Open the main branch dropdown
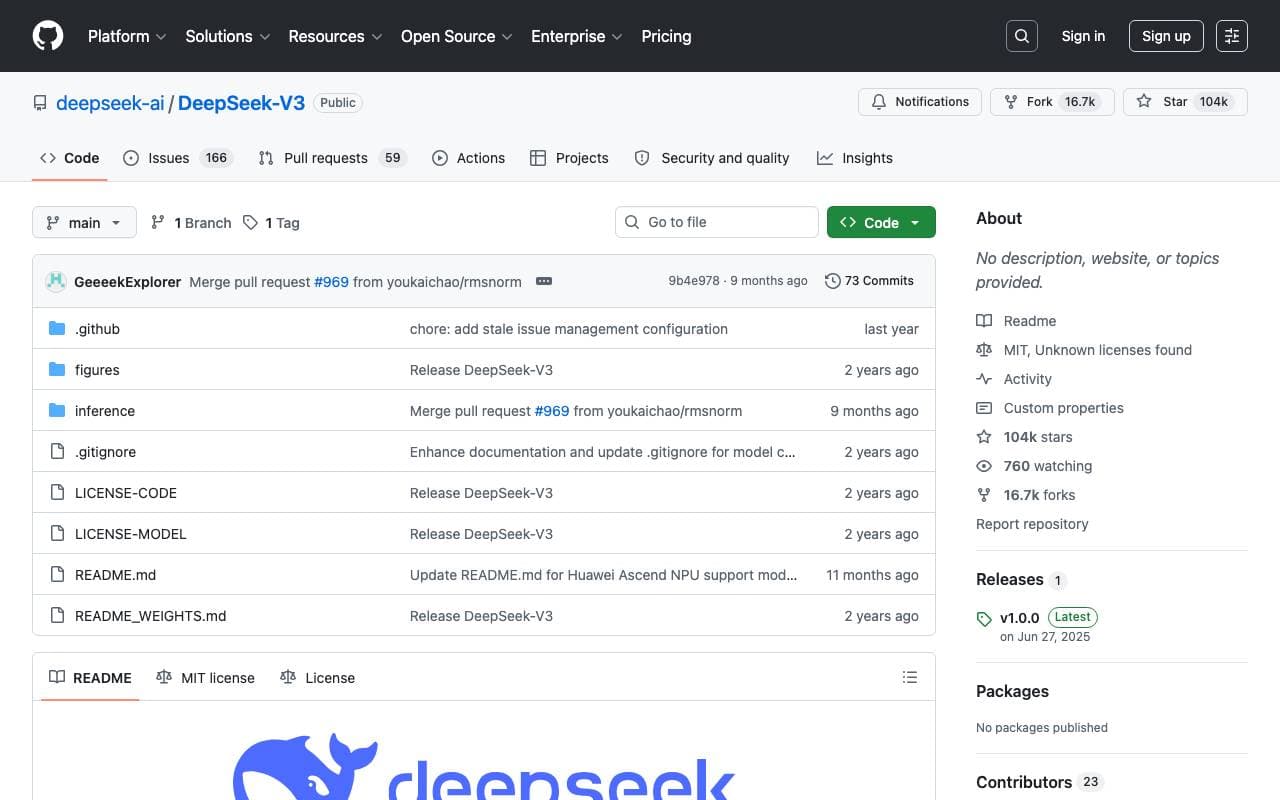The image size is (1280, 800). click(84, 222)
